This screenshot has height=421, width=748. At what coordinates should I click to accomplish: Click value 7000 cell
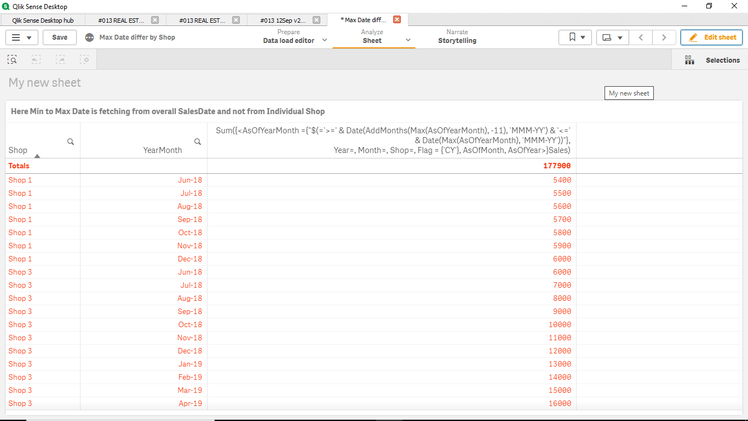562,285
